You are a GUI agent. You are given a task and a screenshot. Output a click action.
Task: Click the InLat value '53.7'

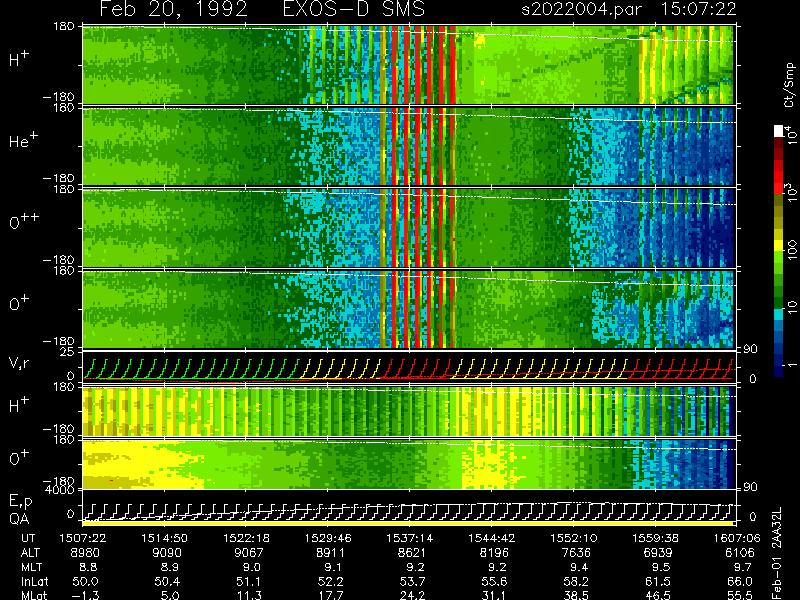tap(412, 582)
